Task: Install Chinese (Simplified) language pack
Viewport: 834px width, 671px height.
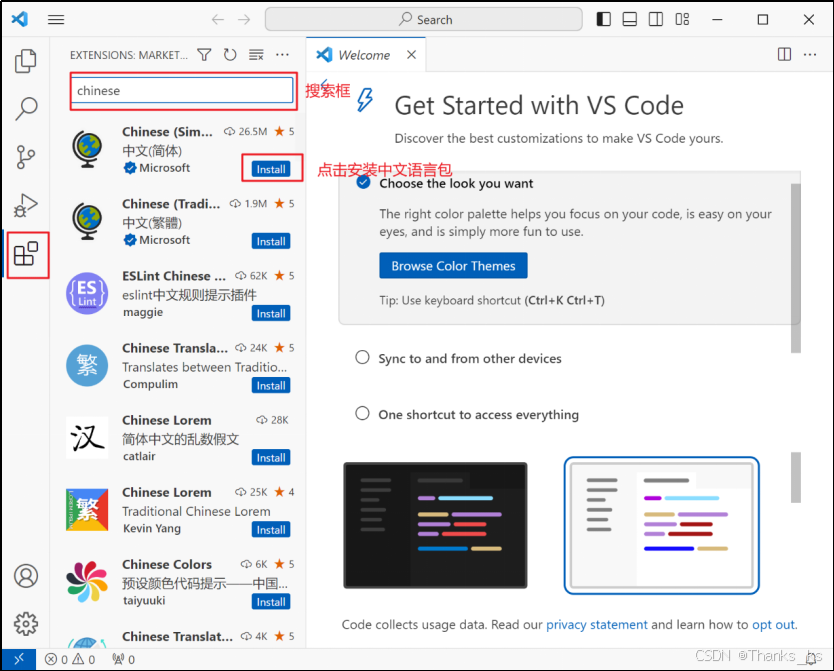Action: tap(271, 169)
